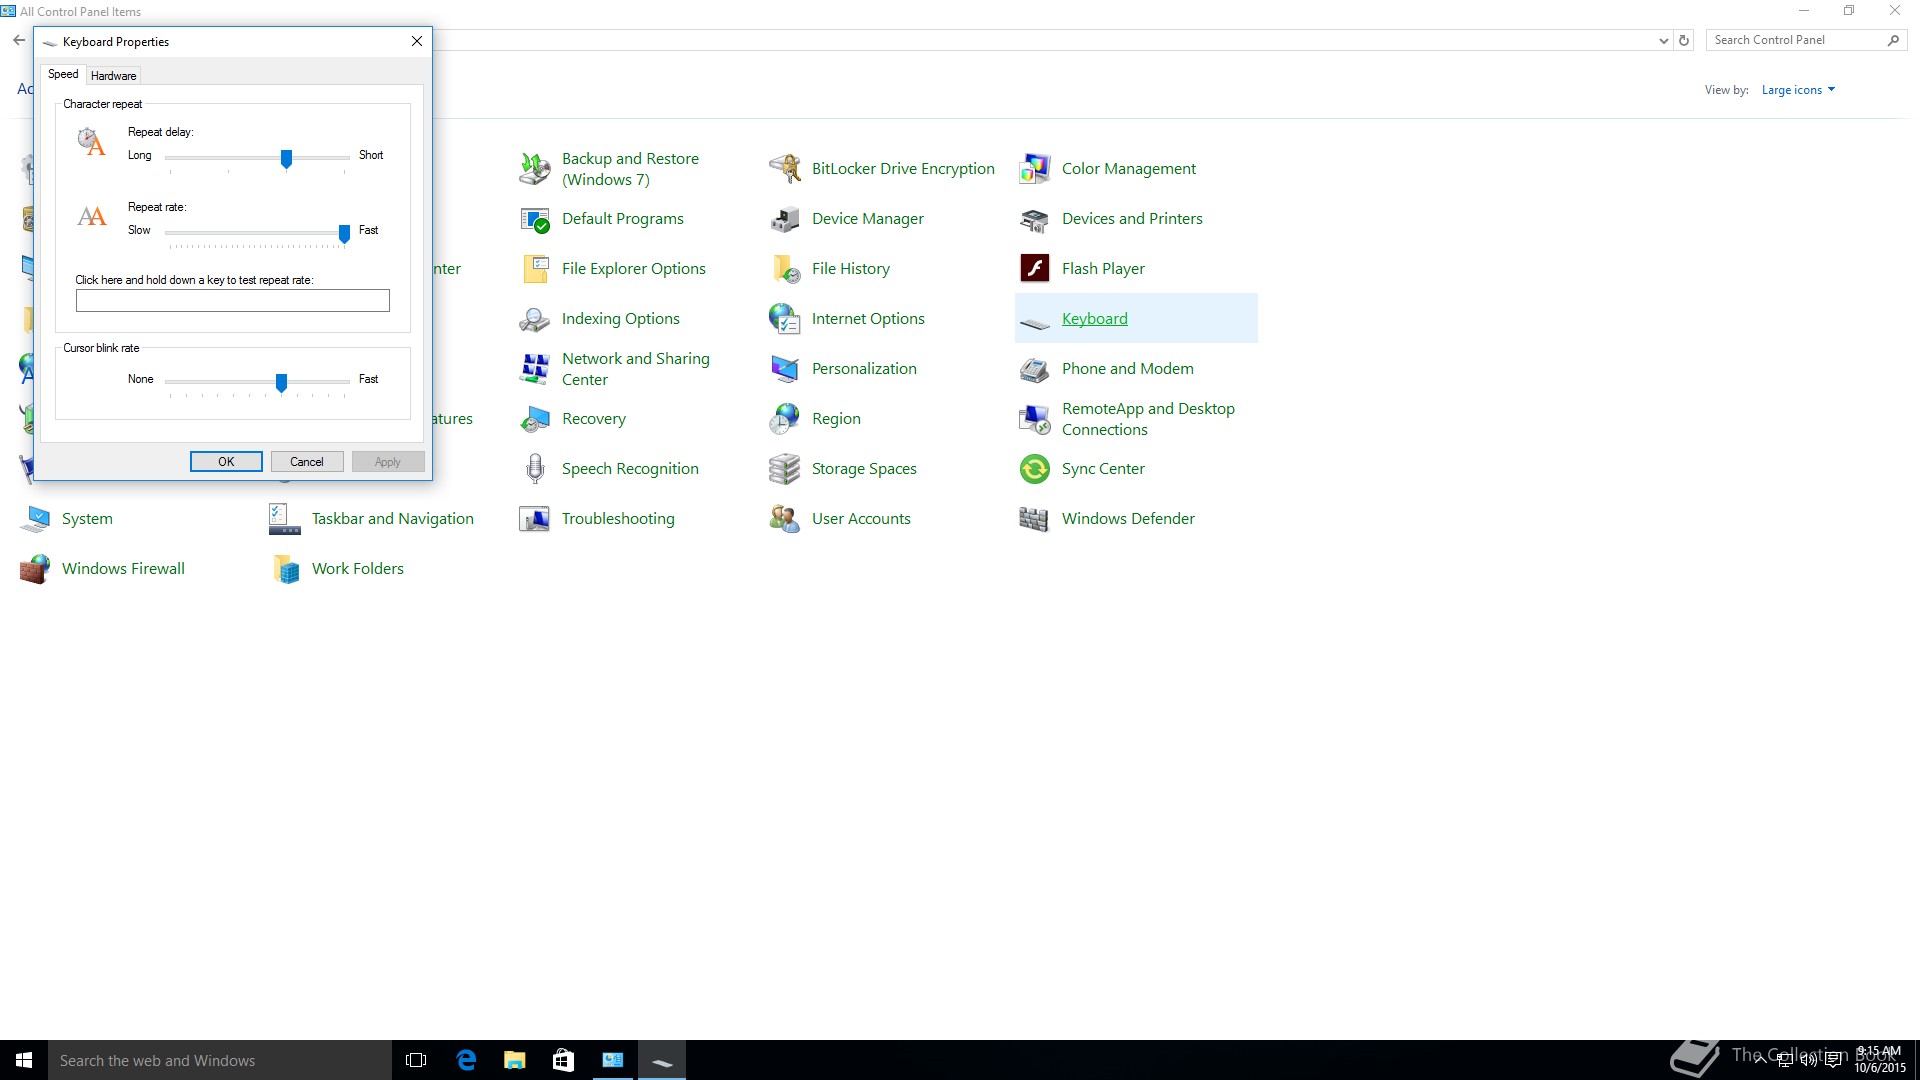Open Network and Sharing Center icon
This screenshot has width=1920, height=1080.
tap(535, 369)
